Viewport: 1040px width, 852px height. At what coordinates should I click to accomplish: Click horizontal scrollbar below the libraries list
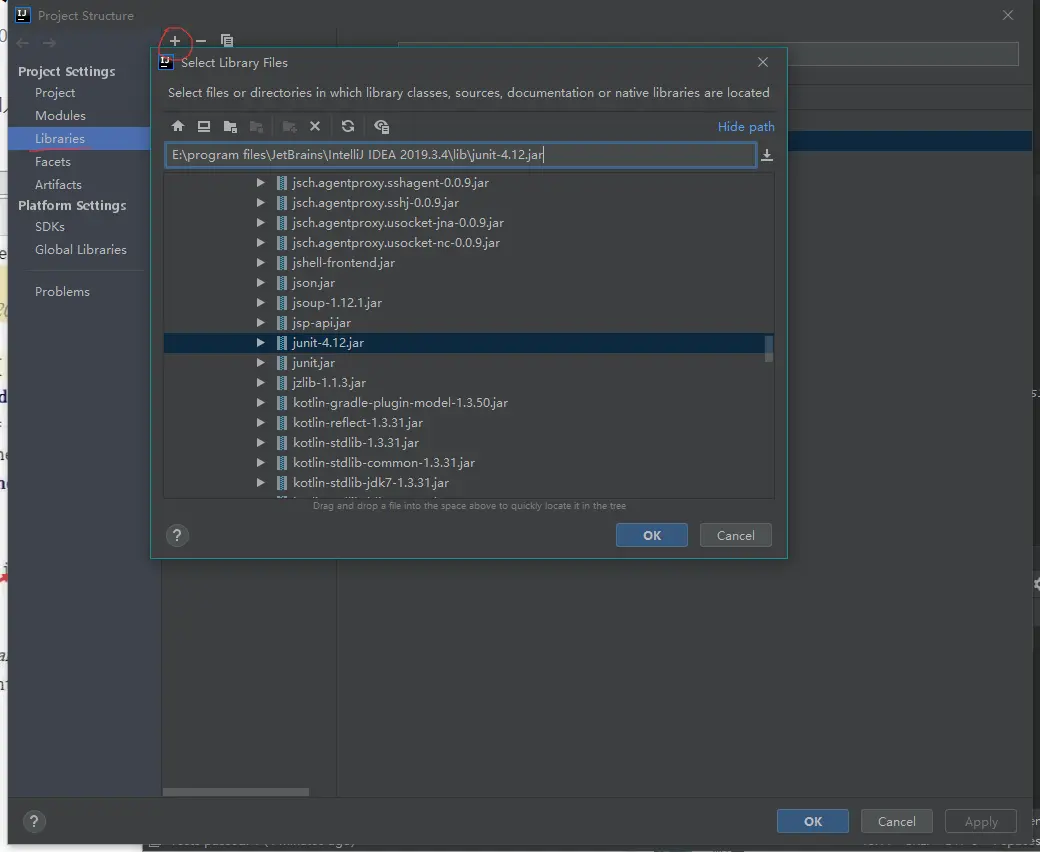point(236,792)
